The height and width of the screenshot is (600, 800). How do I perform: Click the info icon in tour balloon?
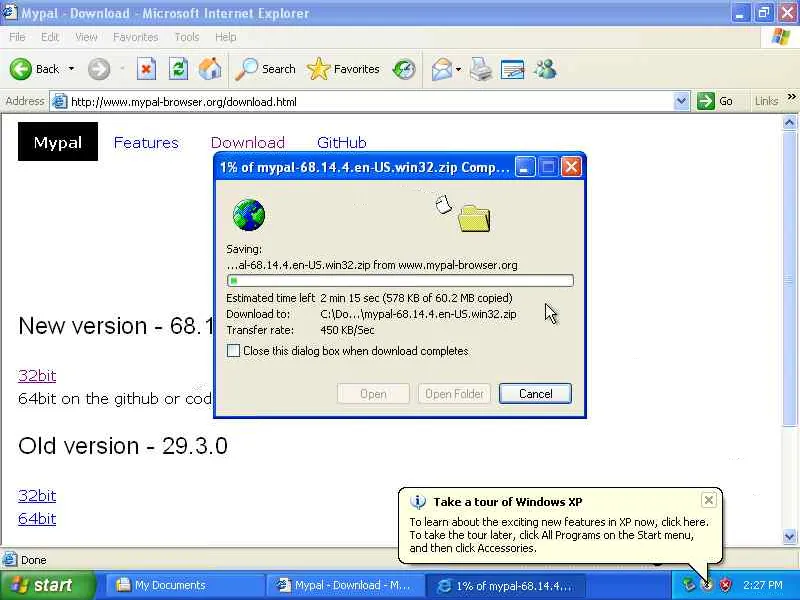tap(417, 502)
